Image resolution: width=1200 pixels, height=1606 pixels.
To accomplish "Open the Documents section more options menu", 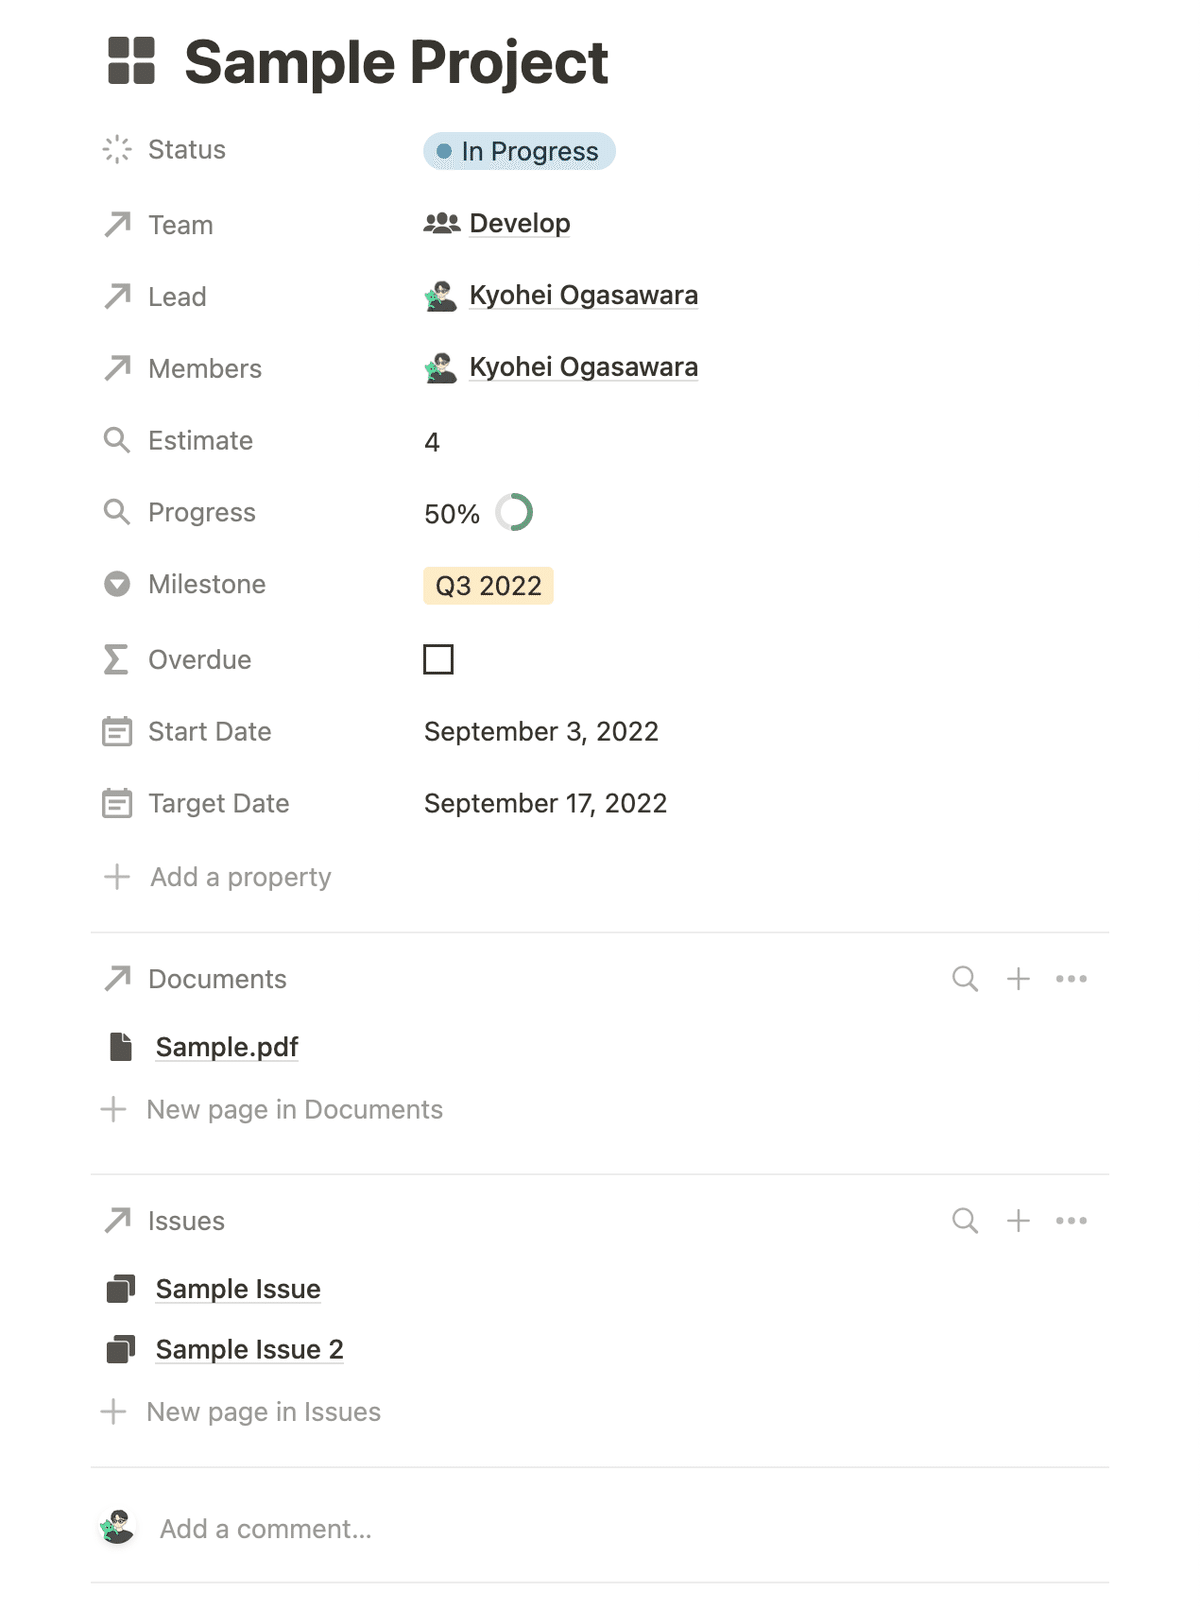I will click(1071, 979).
